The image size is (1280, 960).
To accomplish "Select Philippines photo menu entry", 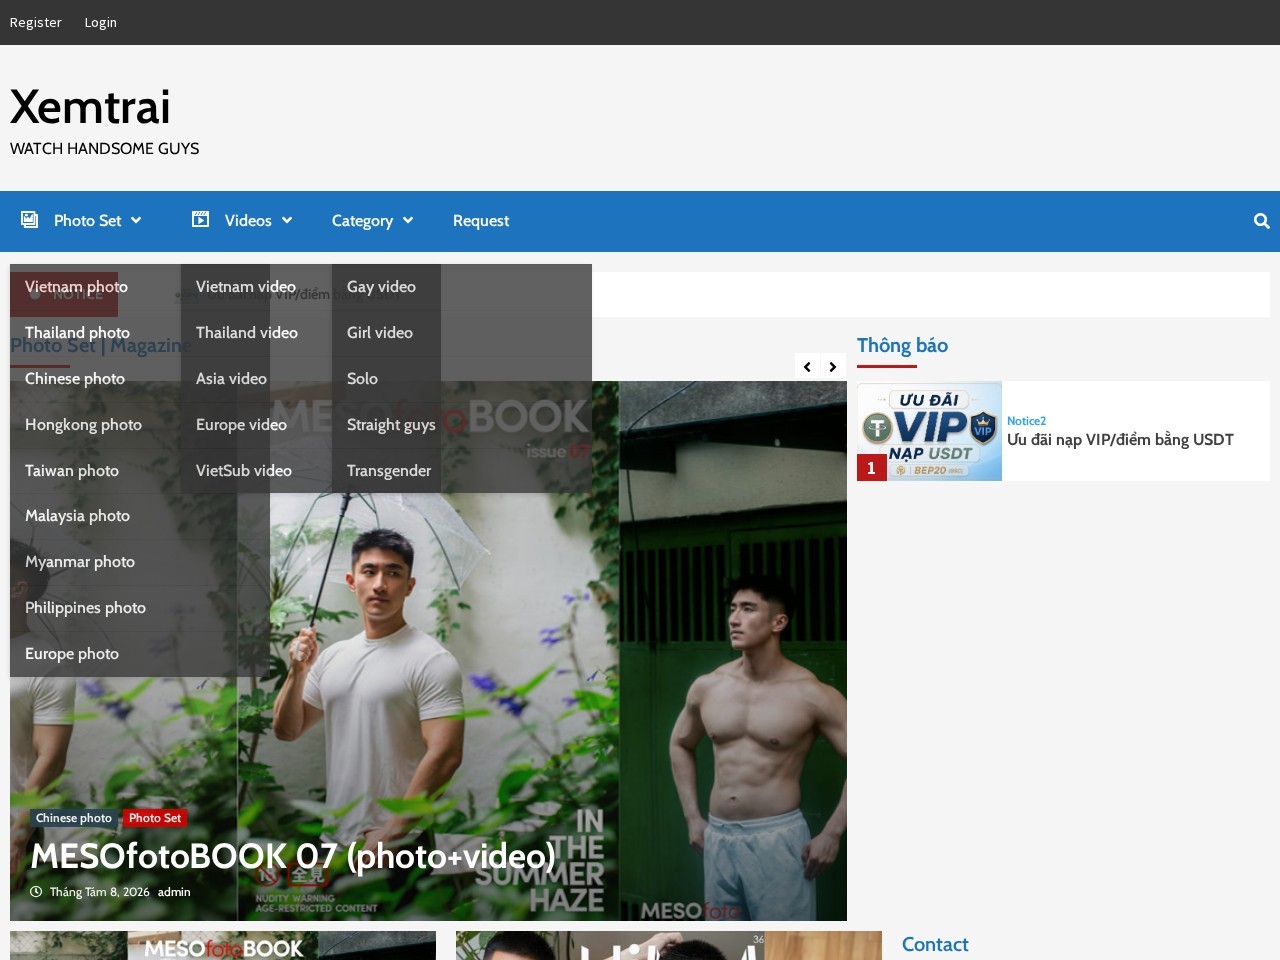I will pyautogui.click(x=85, y=608).
